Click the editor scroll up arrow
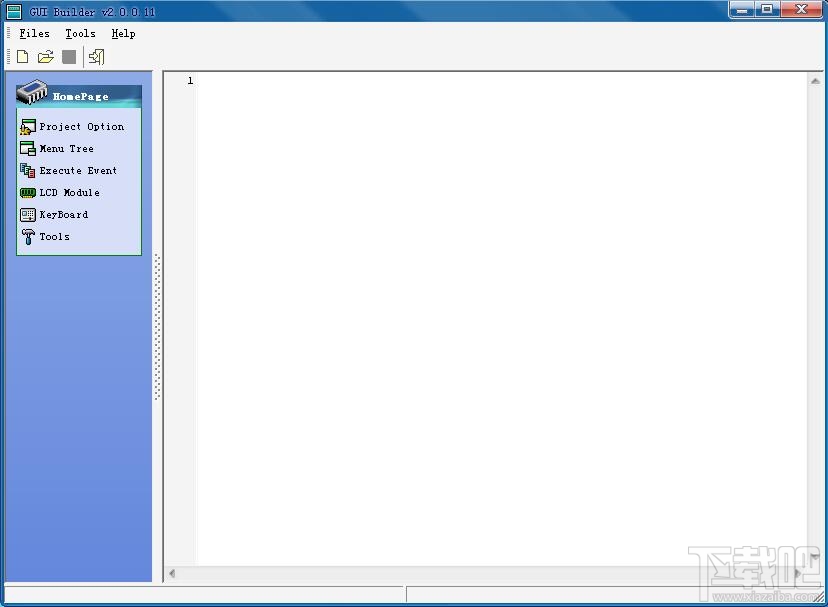The width and height of the screenshot is (828, 607). (x=815, y=81)
